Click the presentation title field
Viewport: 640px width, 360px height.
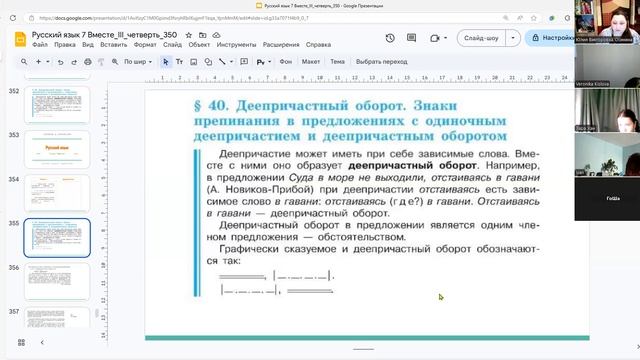104,35
